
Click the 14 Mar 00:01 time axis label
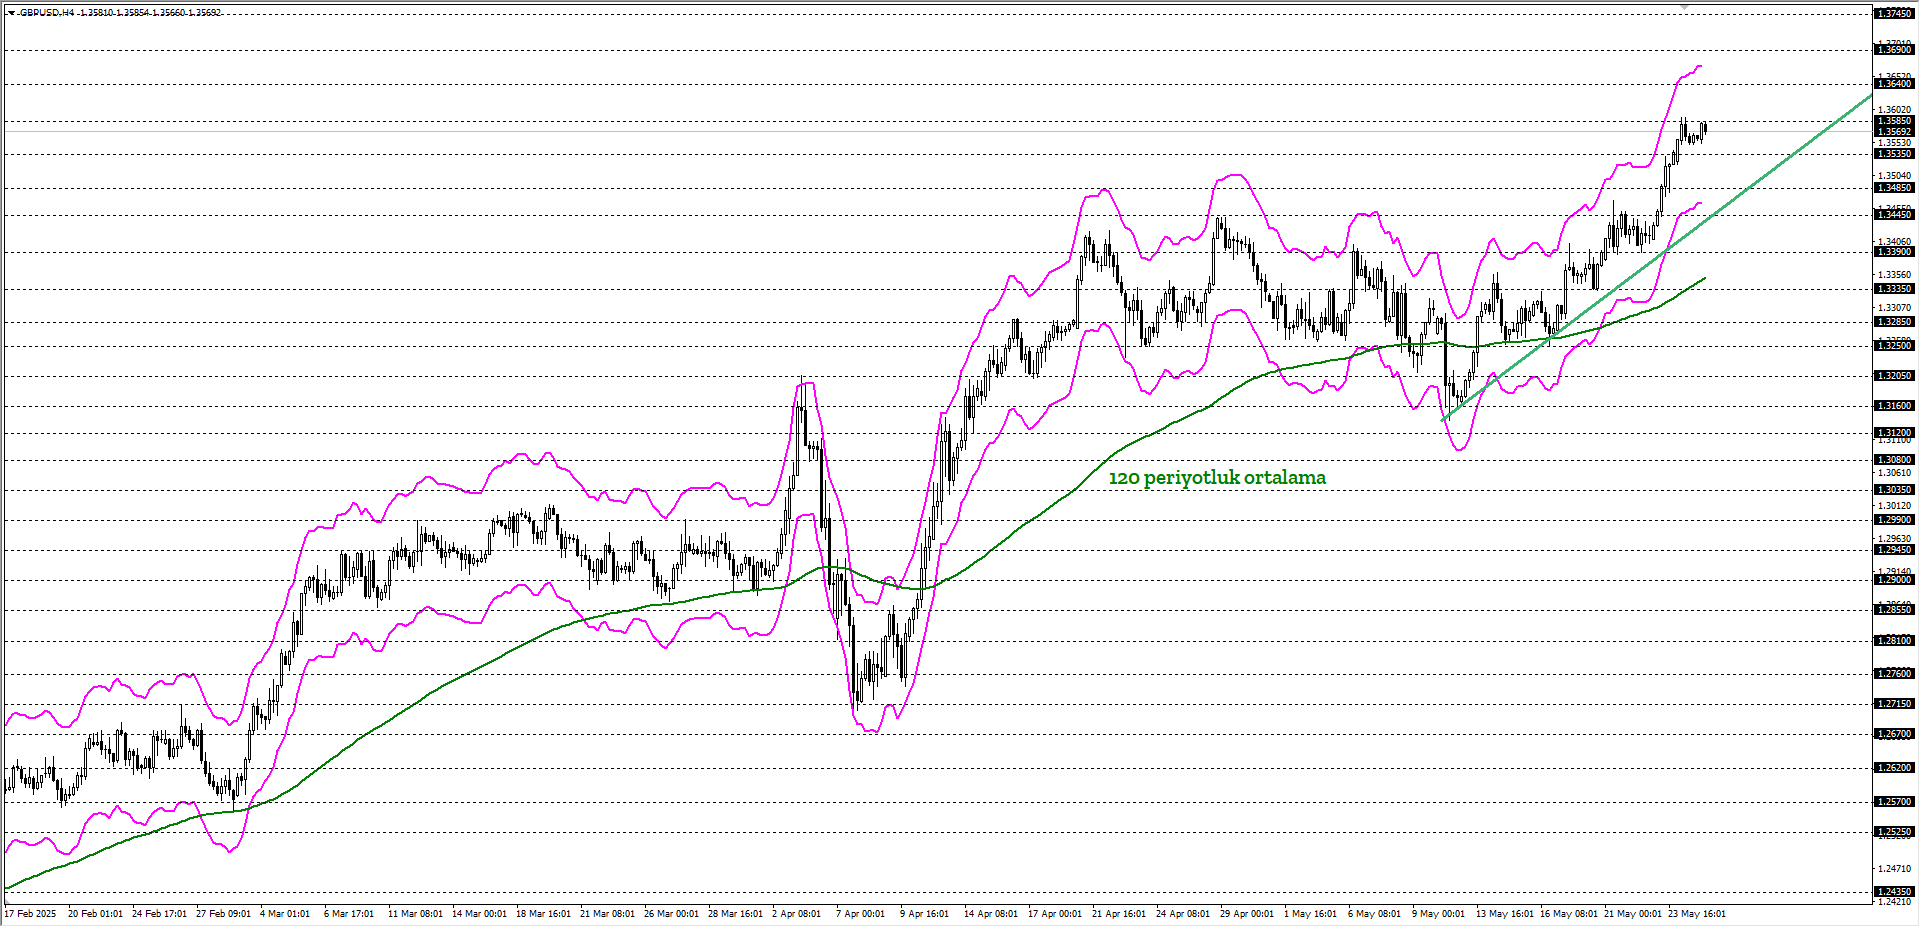pos(480,914)
